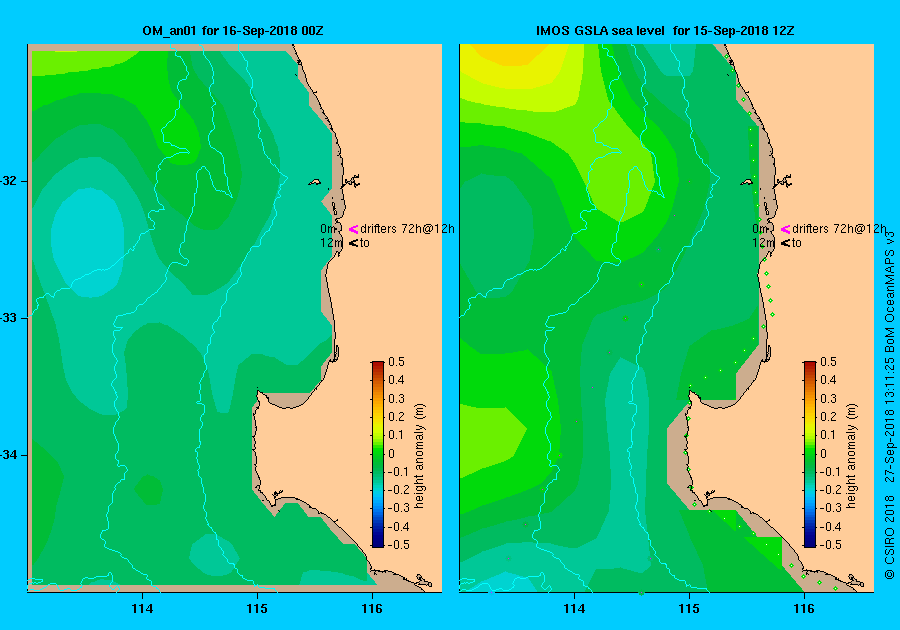
Task: Click the black 12m arrow in right map legend
Action: pyautogui.click(x=785, y=243)
